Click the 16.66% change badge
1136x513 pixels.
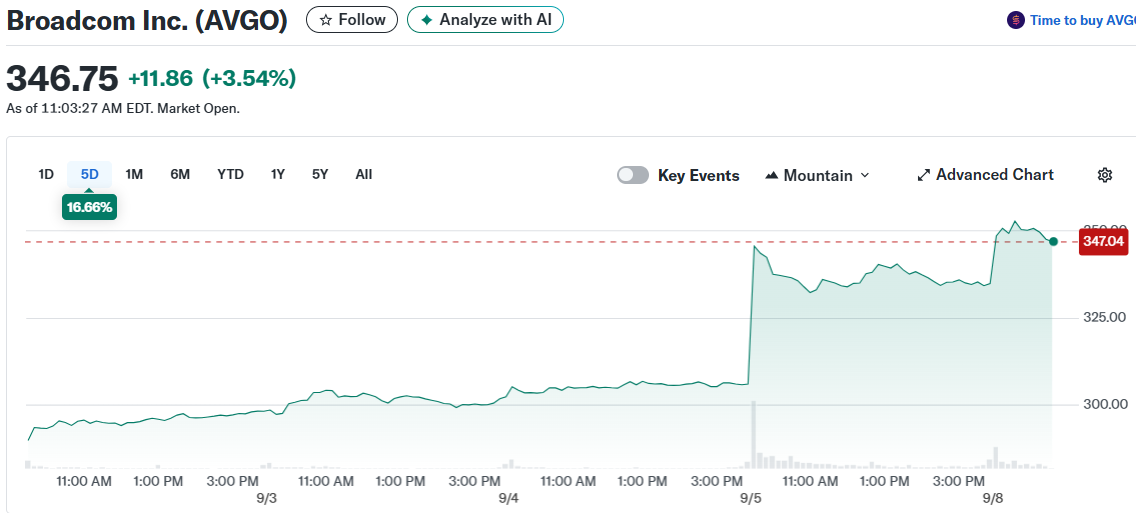90,208
